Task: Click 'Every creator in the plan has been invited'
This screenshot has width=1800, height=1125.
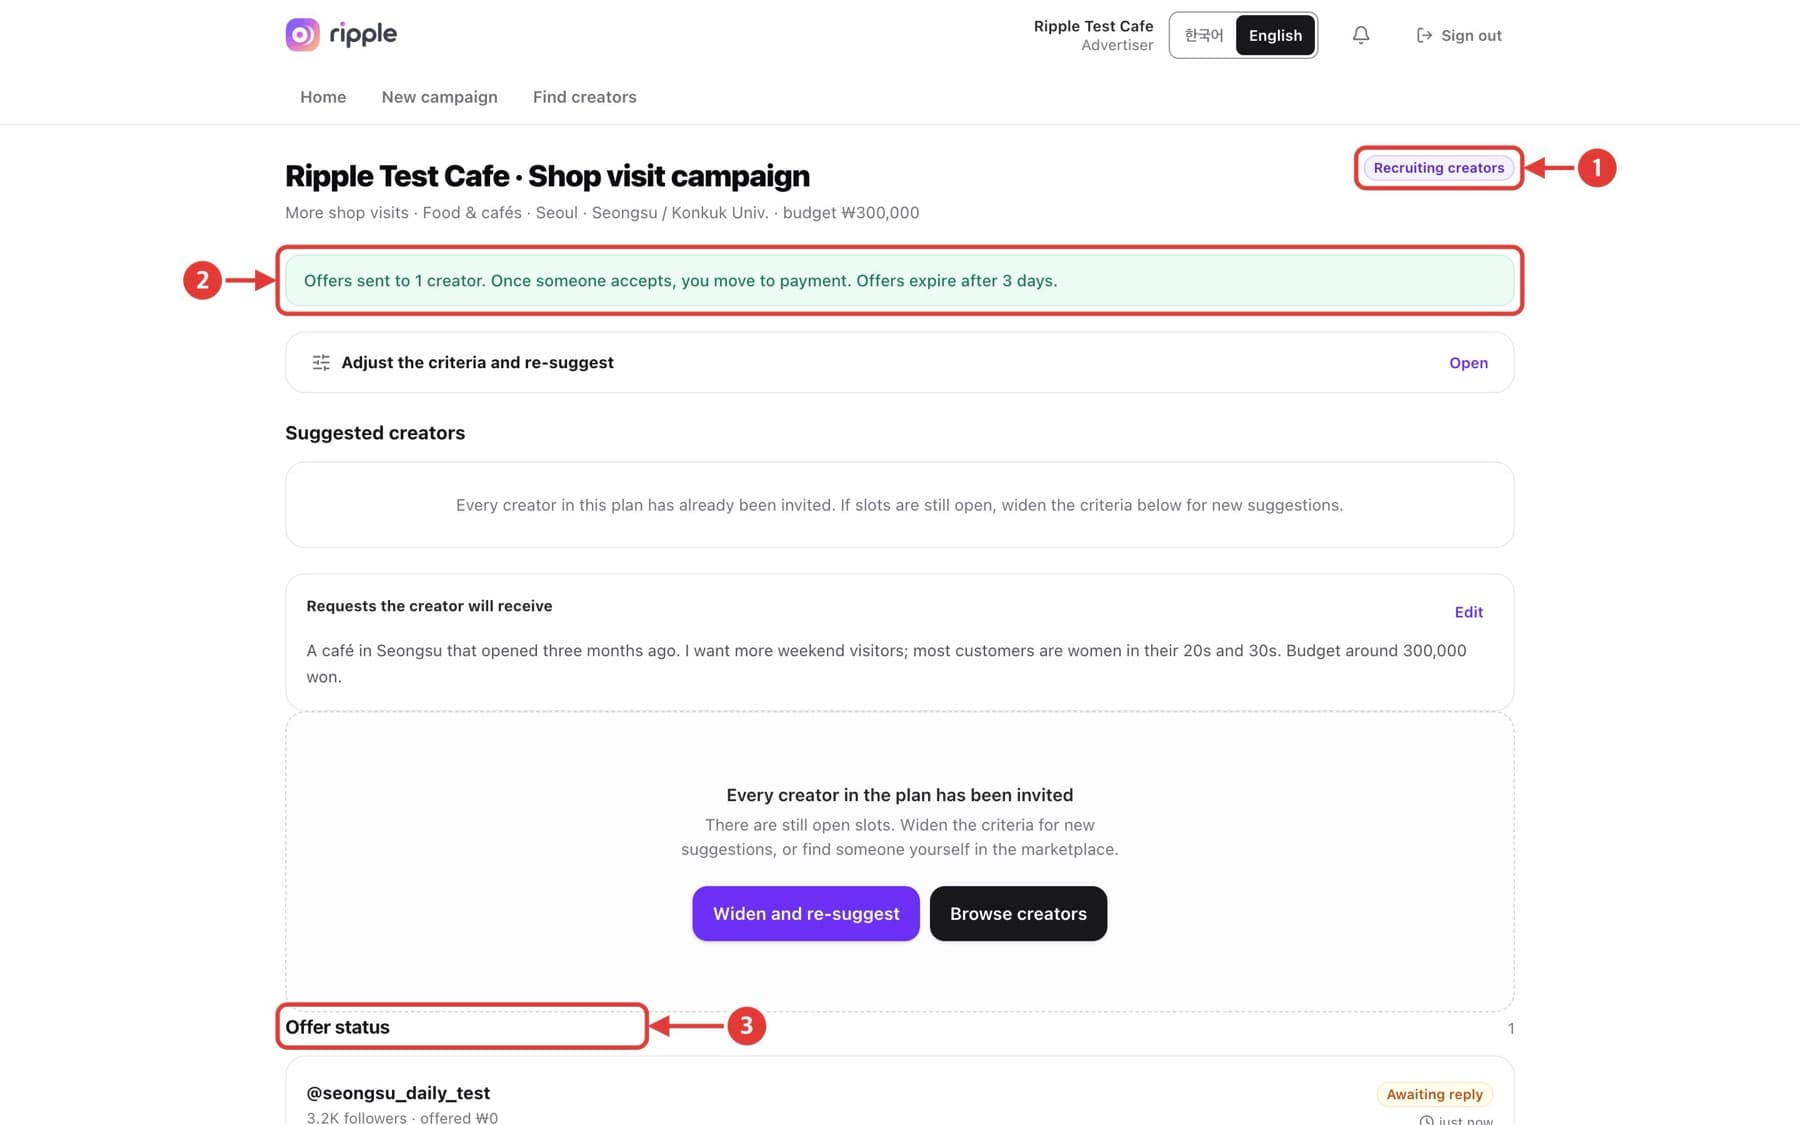Action: coord(899,795)
